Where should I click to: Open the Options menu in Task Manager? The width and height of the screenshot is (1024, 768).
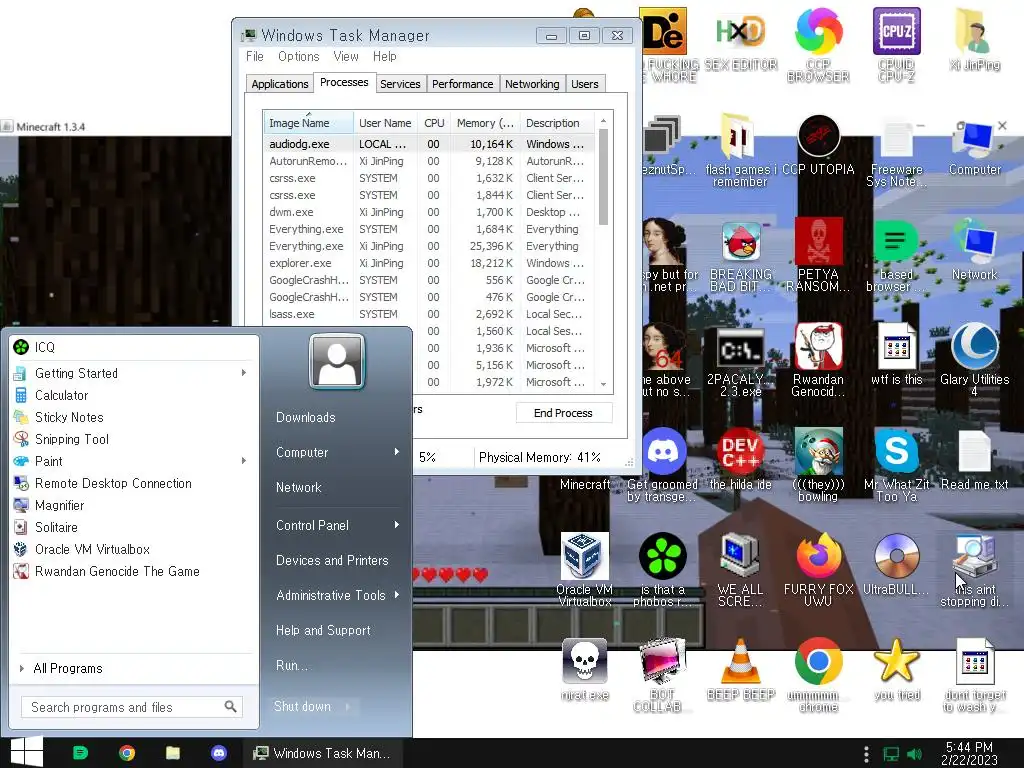(298, 56)
